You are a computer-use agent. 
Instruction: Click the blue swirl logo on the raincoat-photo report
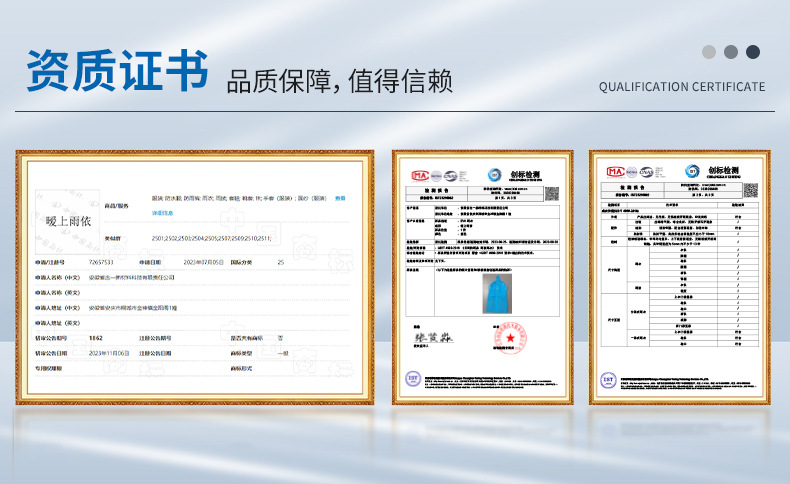coord(495,175)
